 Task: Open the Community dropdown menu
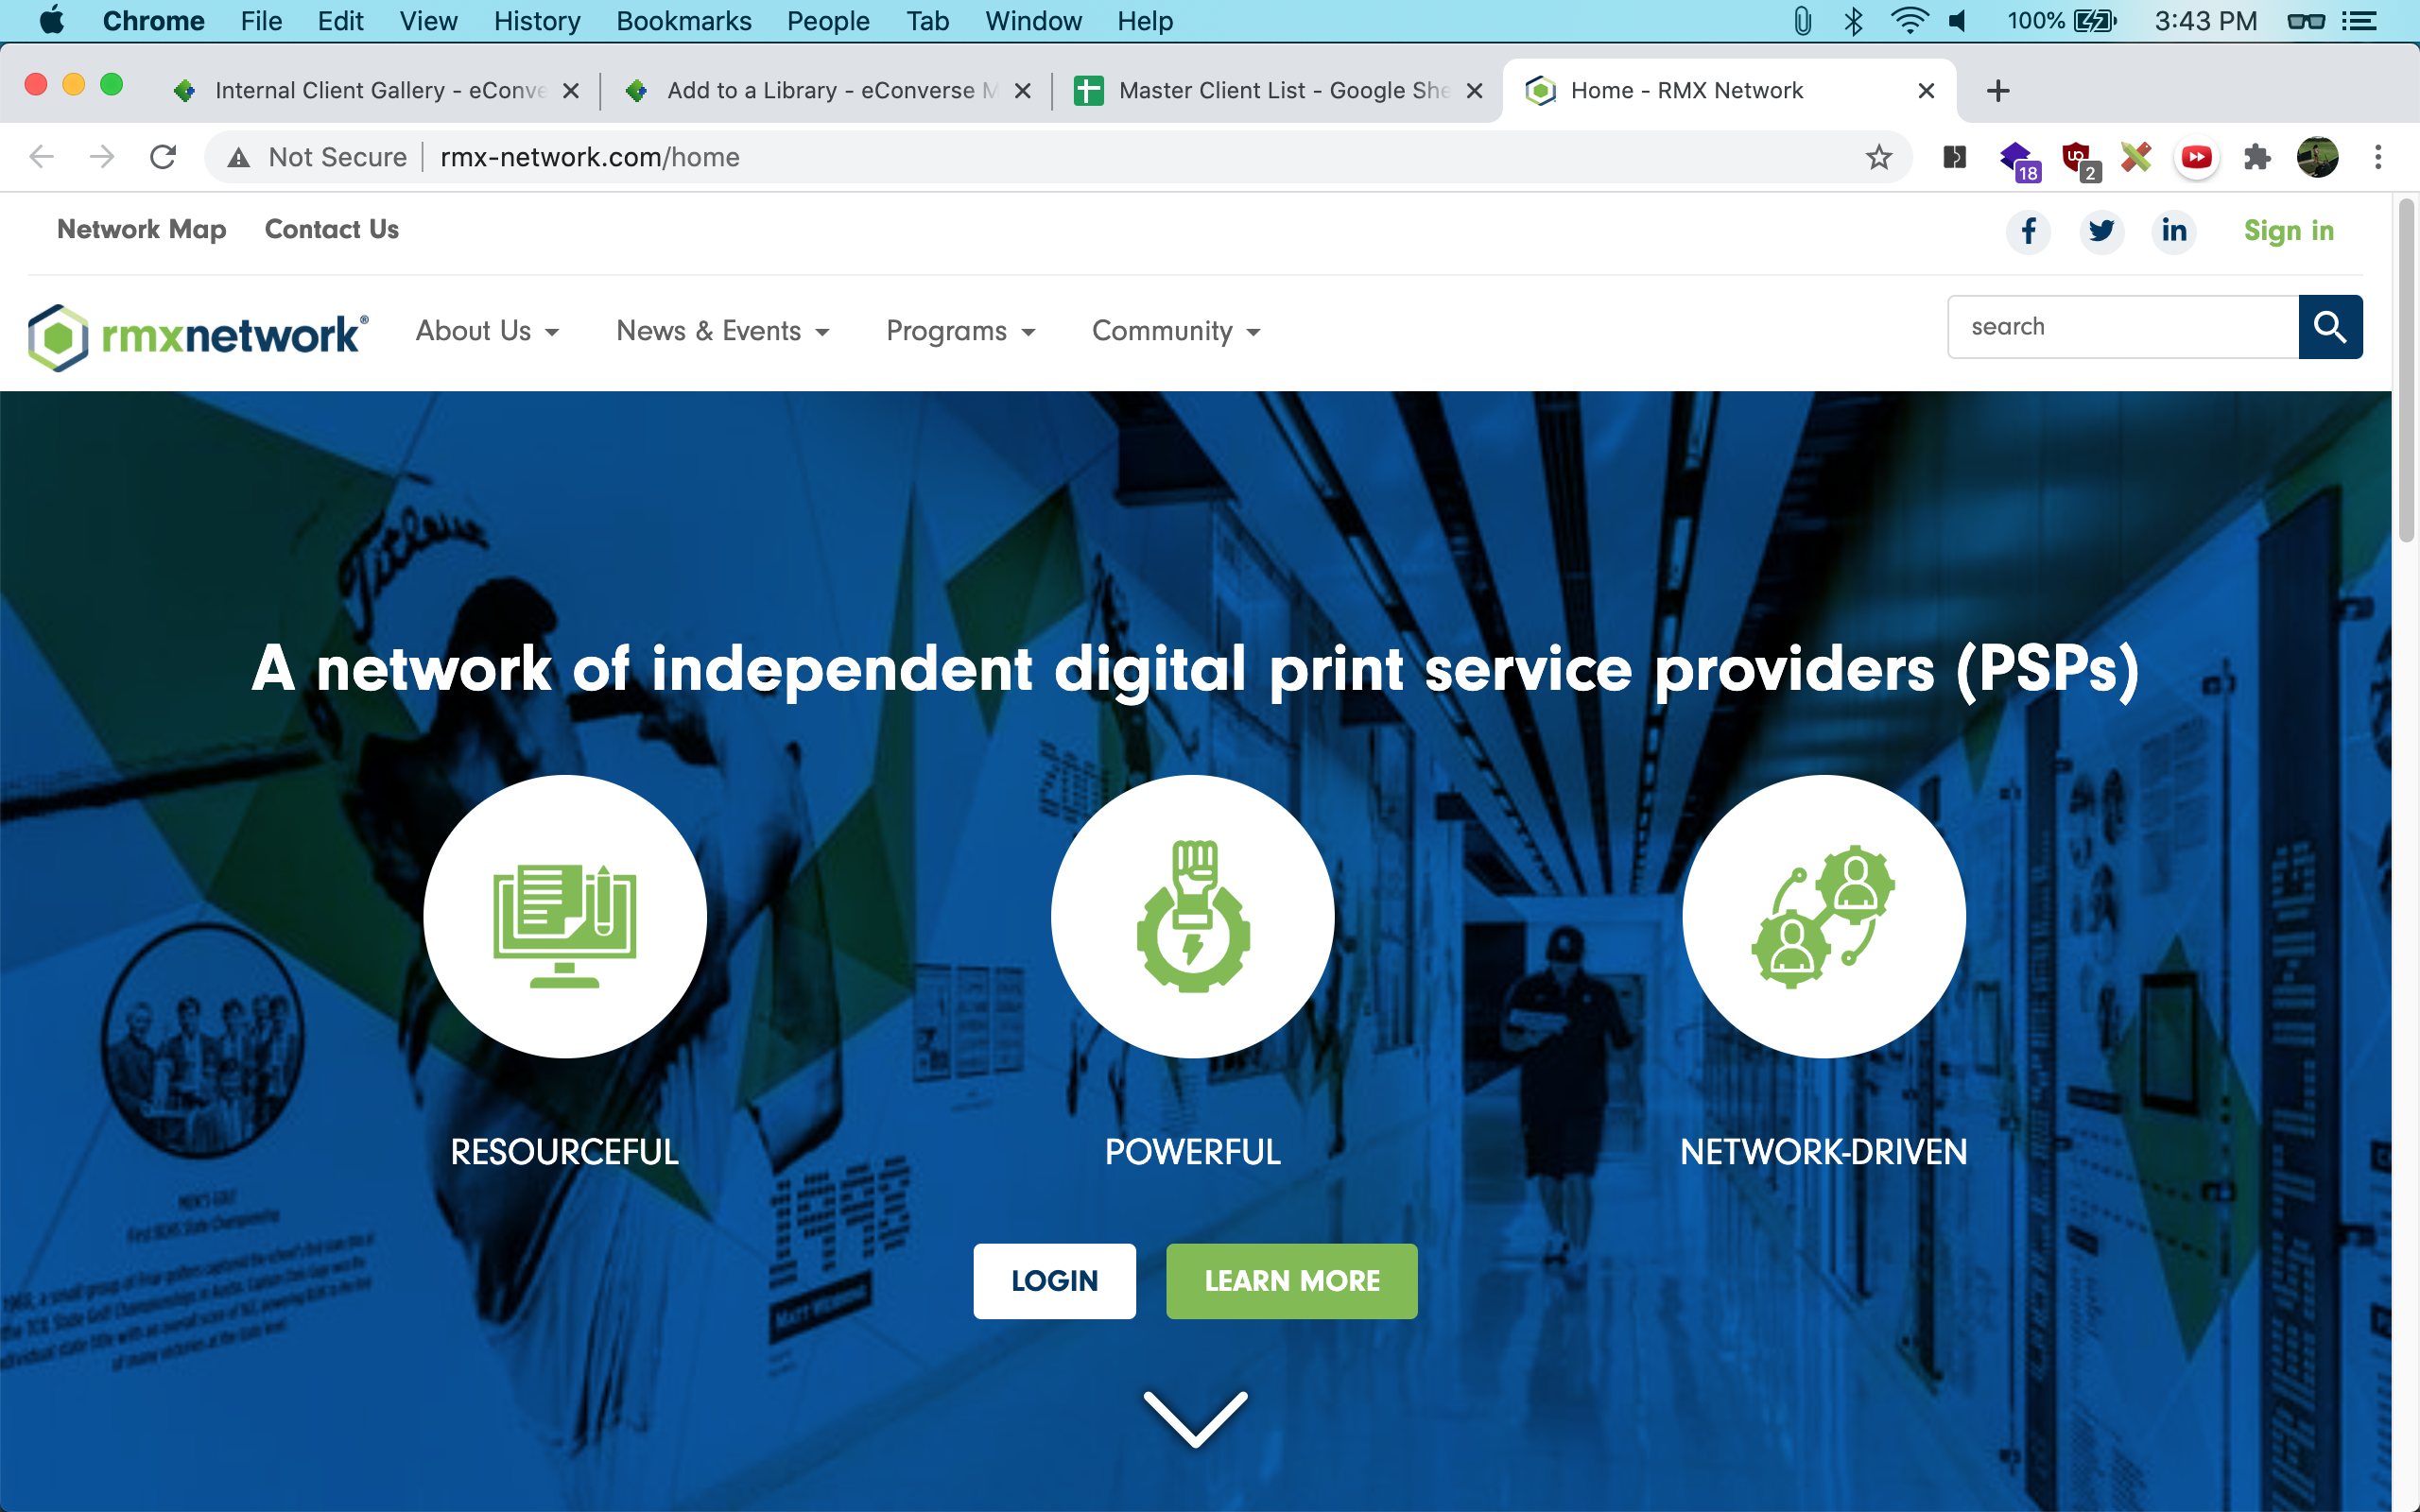pyautogui.click(x=1176, y=331)
